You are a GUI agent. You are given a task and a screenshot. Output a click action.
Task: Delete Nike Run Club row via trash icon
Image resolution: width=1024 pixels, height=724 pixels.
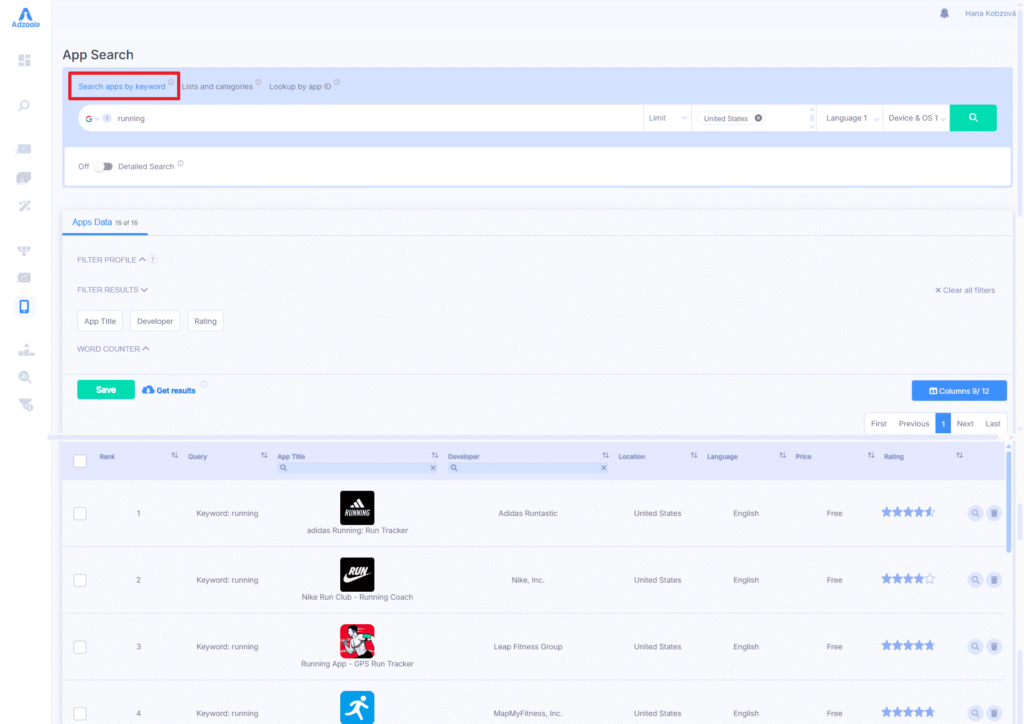(994, 579)
